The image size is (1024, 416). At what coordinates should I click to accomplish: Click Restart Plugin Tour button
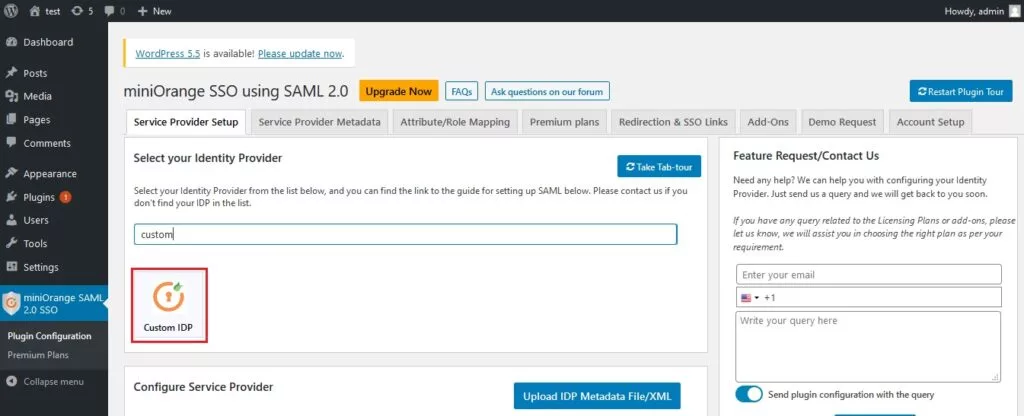pos(961,91)
